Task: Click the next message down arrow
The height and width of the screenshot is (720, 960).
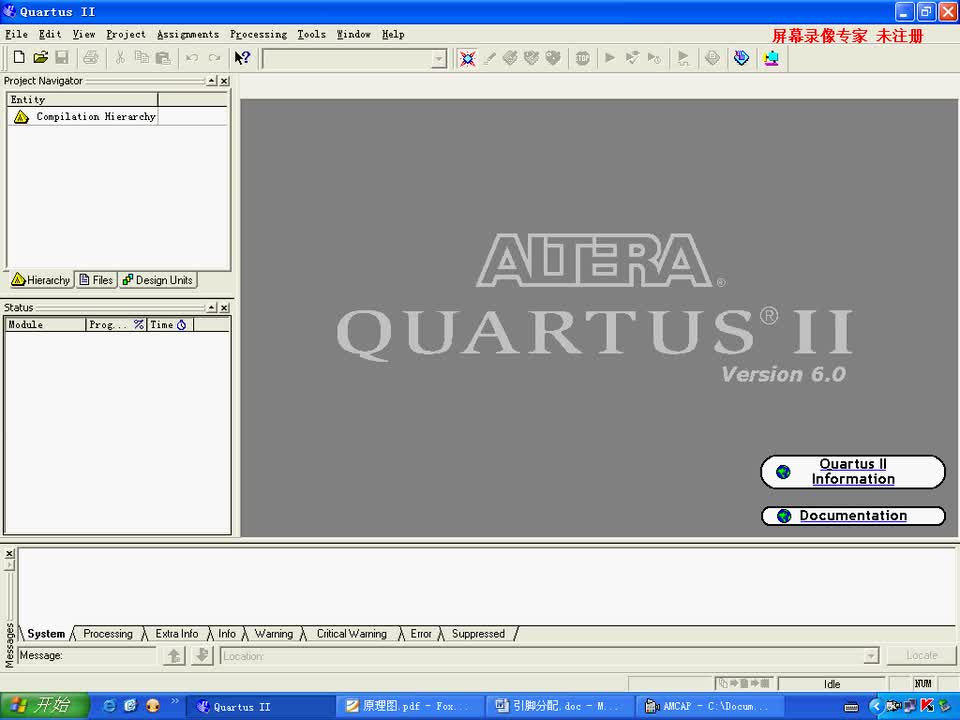Action: [x=201, y=656]
